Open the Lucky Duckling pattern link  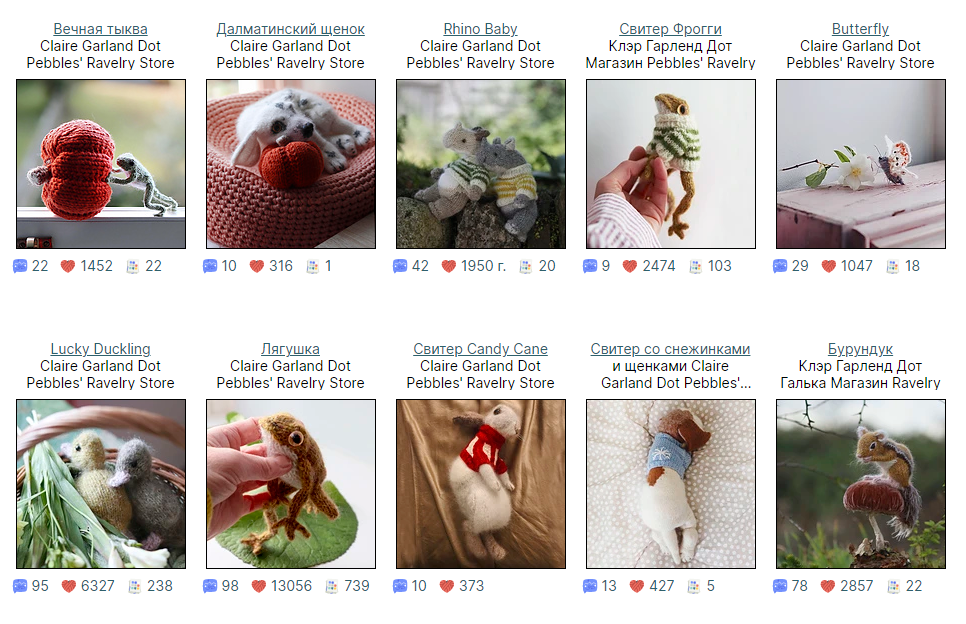tap(100, 349)
